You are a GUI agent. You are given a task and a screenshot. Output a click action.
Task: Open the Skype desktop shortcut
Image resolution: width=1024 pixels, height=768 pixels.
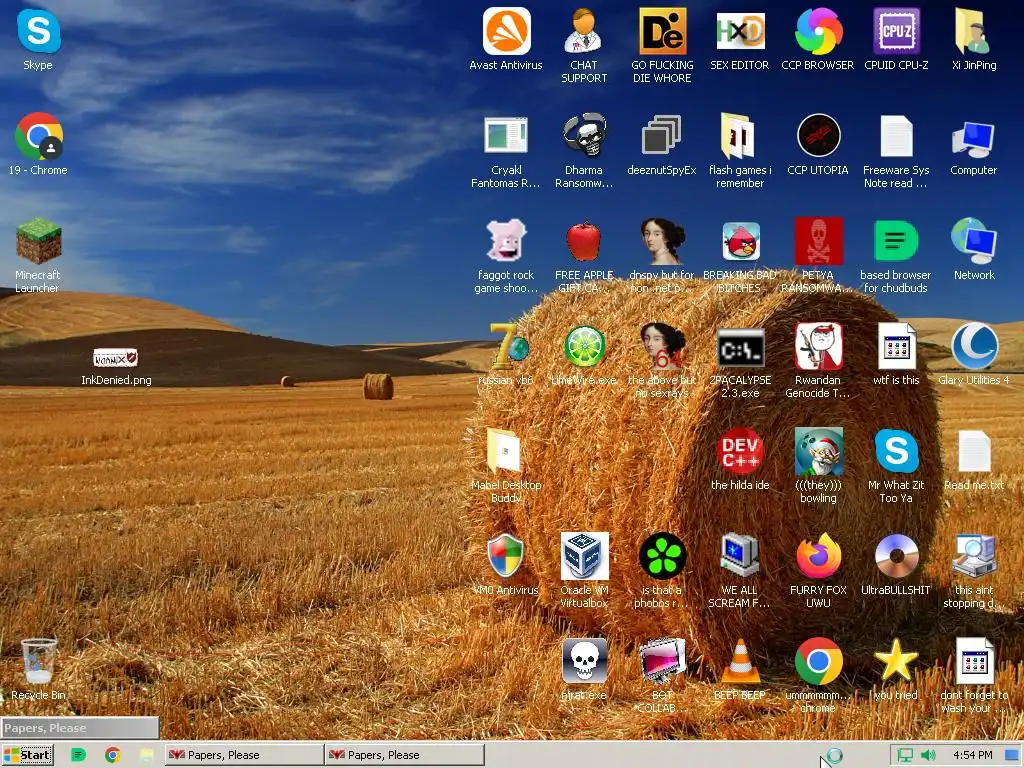coord(39,32)
